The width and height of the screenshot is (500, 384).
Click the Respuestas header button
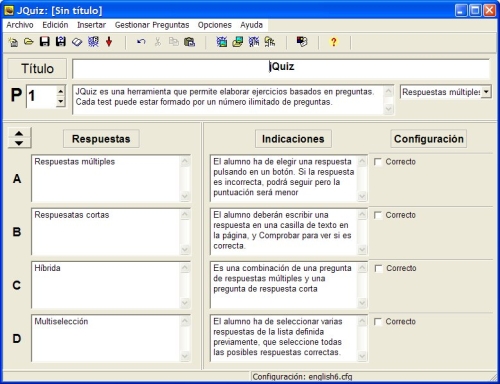pyautogui.click(x=101, y=139)
